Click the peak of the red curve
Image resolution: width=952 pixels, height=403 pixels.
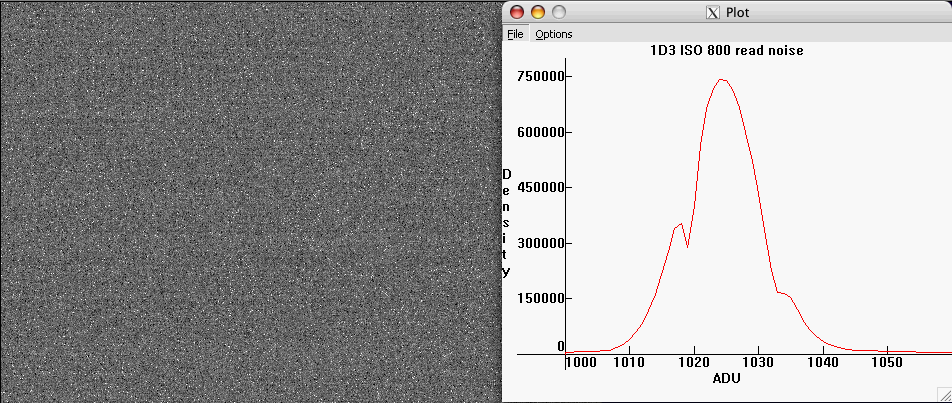(x=721, y=80)
